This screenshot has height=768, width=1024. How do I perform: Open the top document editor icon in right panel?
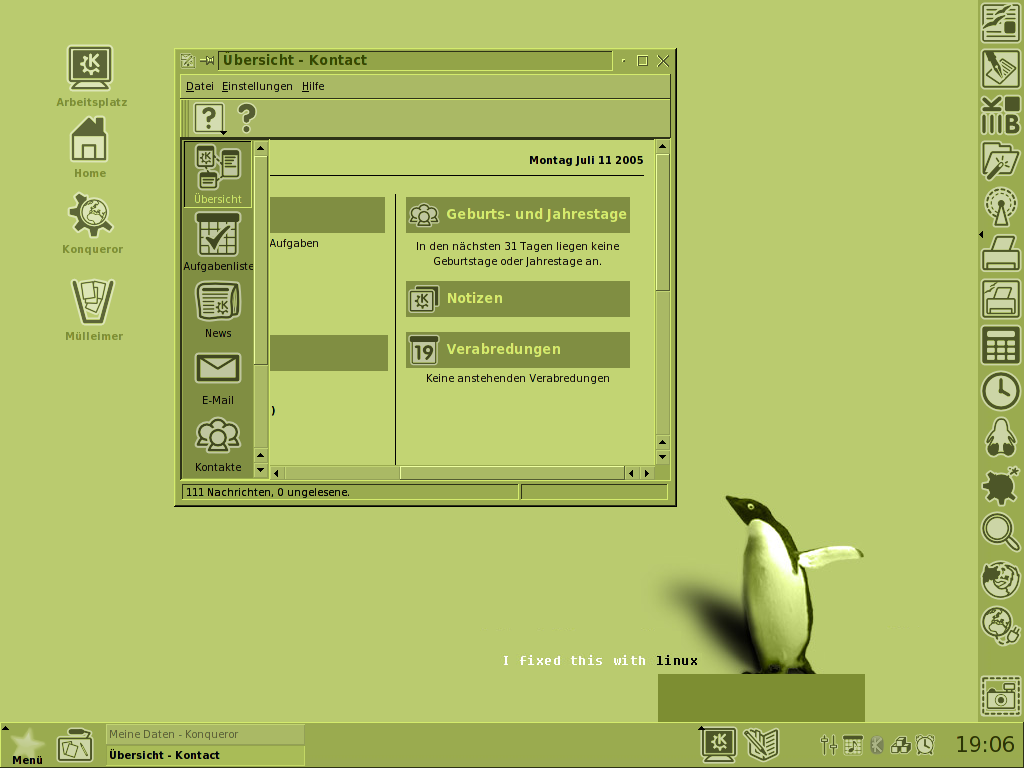1000,22
